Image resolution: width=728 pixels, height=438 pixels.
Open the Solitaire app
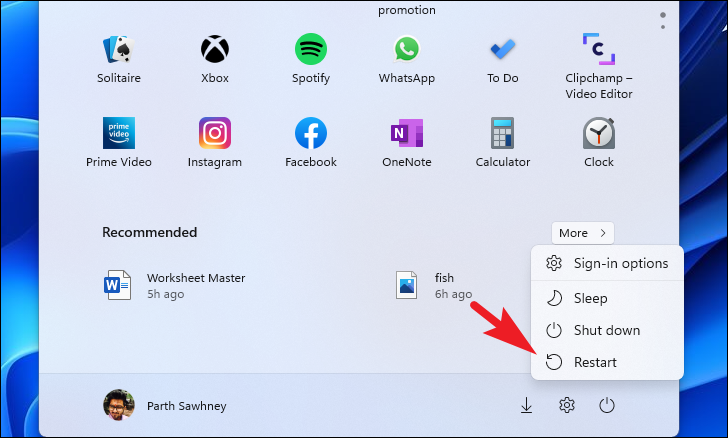click(119, 59)
